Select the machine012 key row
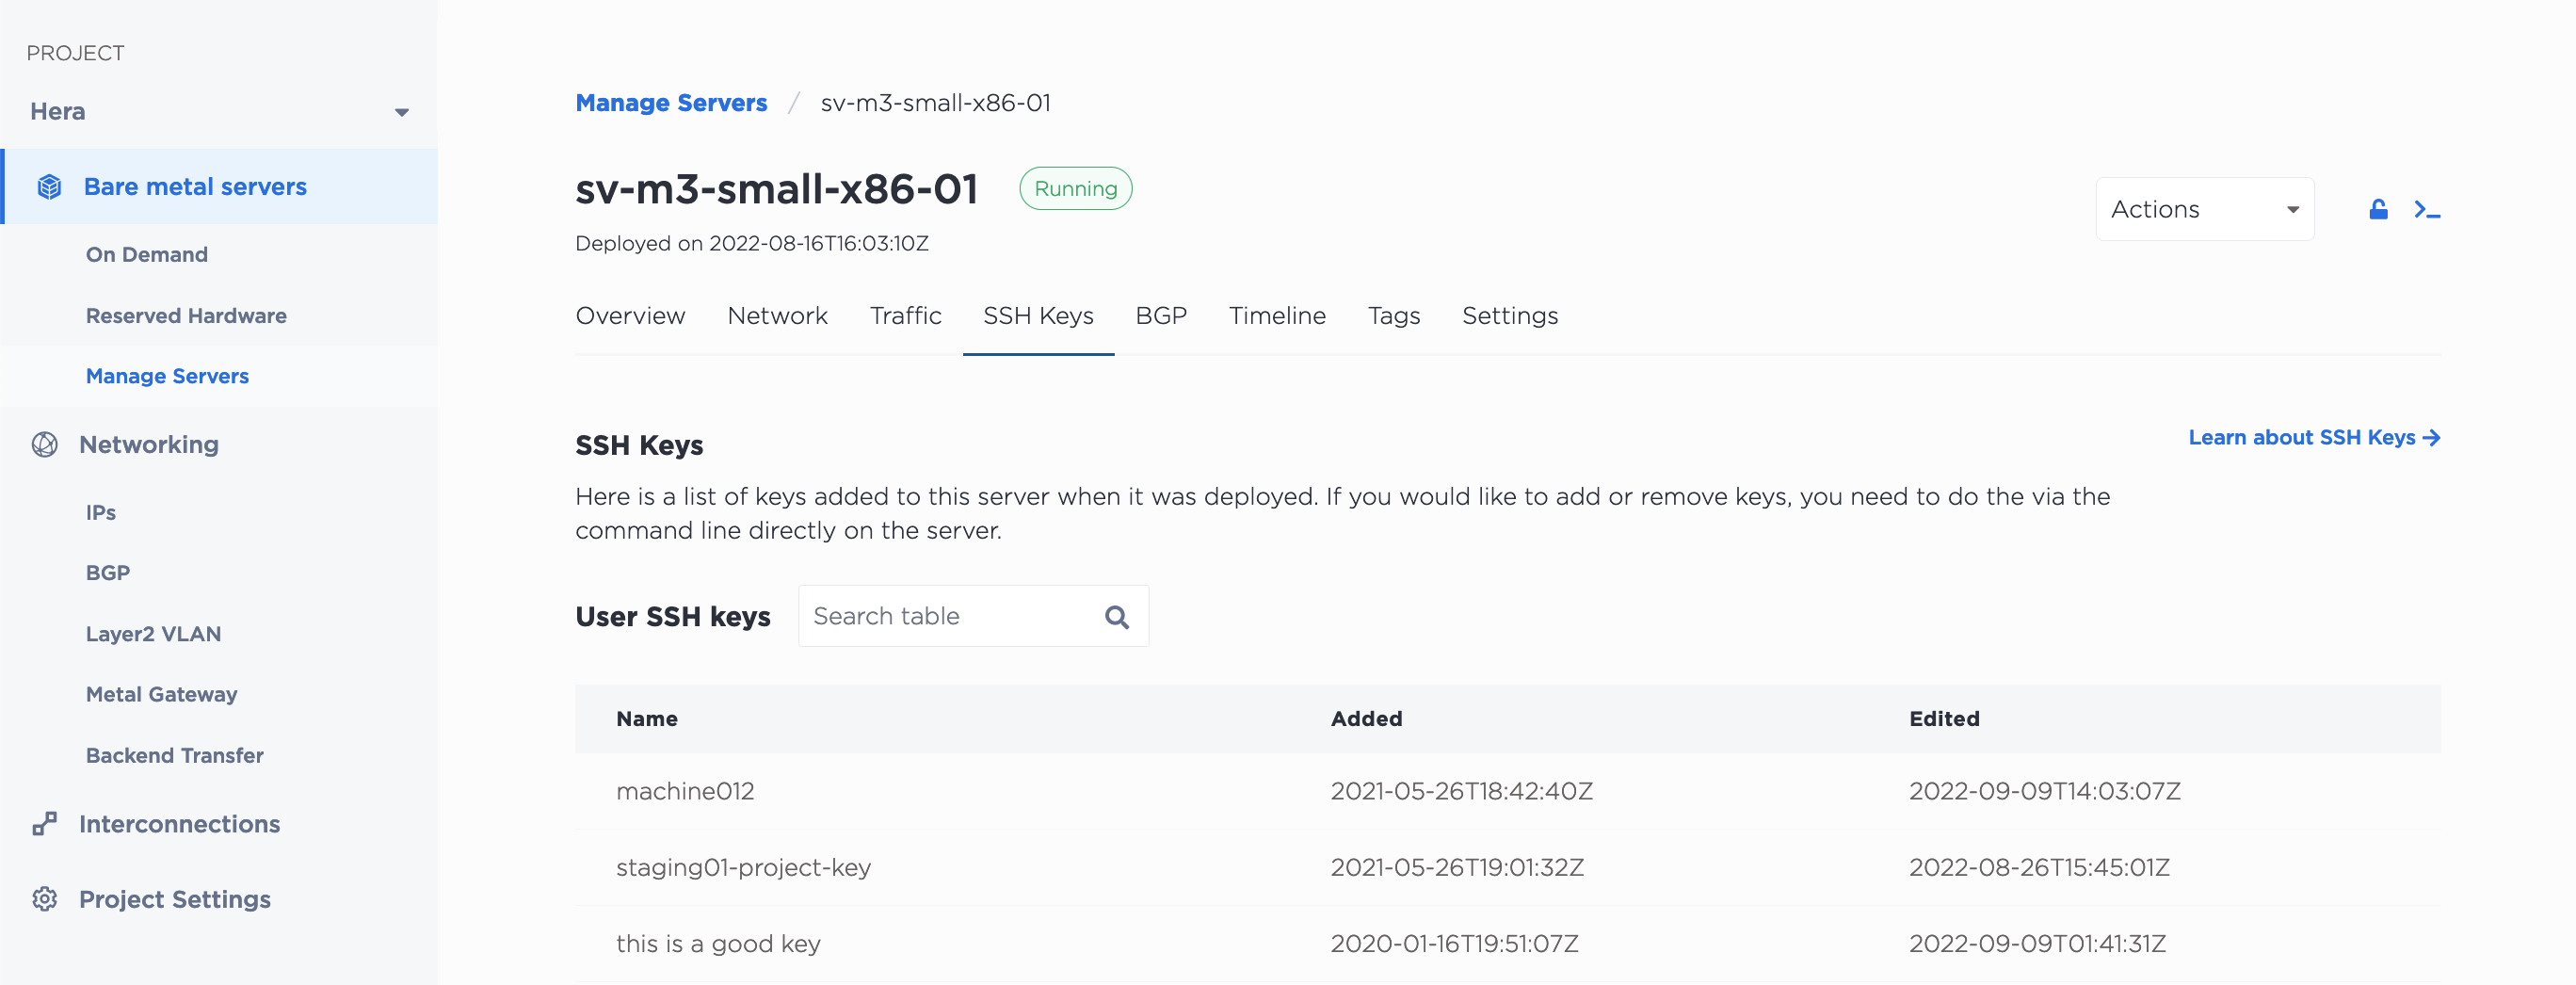 [685, 791]
